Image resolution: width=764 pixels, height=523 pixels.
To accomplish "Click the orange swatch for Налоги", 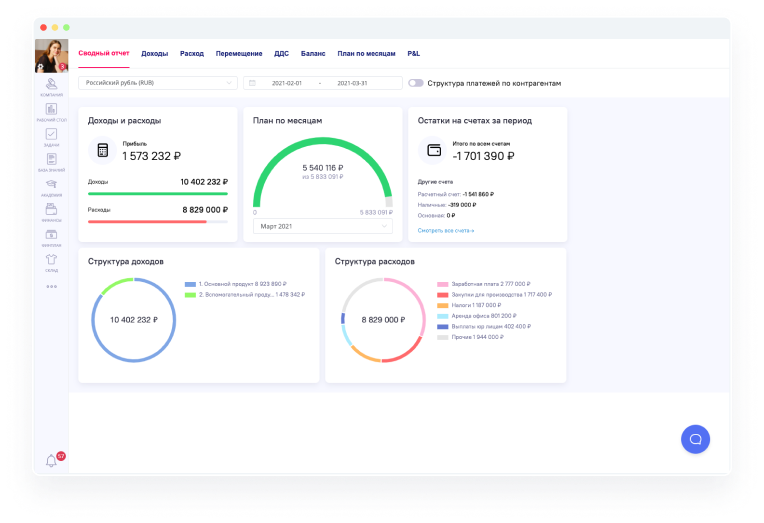I will click(442, 306).
